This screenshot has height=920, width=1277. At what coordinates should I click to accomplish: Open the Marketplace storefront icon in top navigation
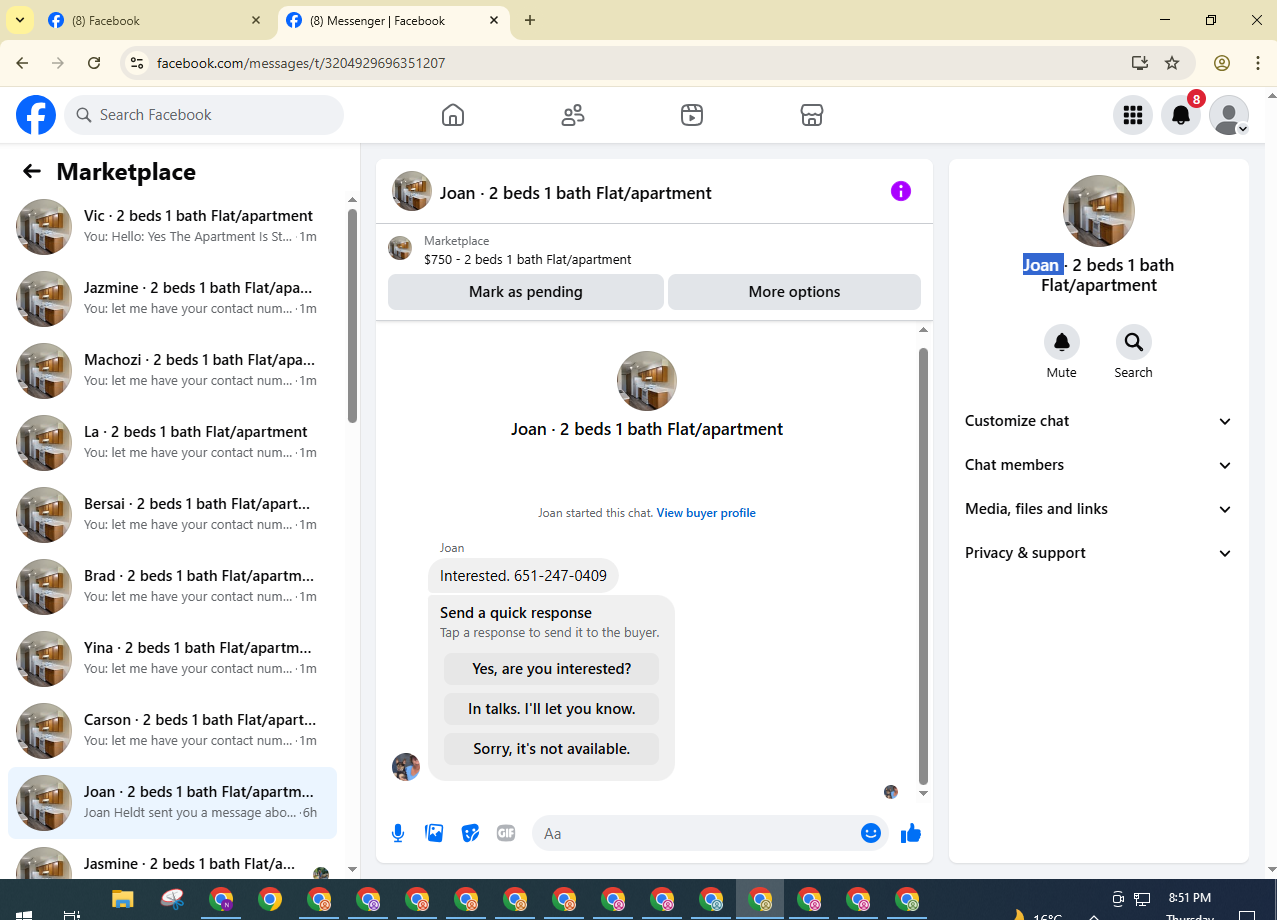pos(812,115)
